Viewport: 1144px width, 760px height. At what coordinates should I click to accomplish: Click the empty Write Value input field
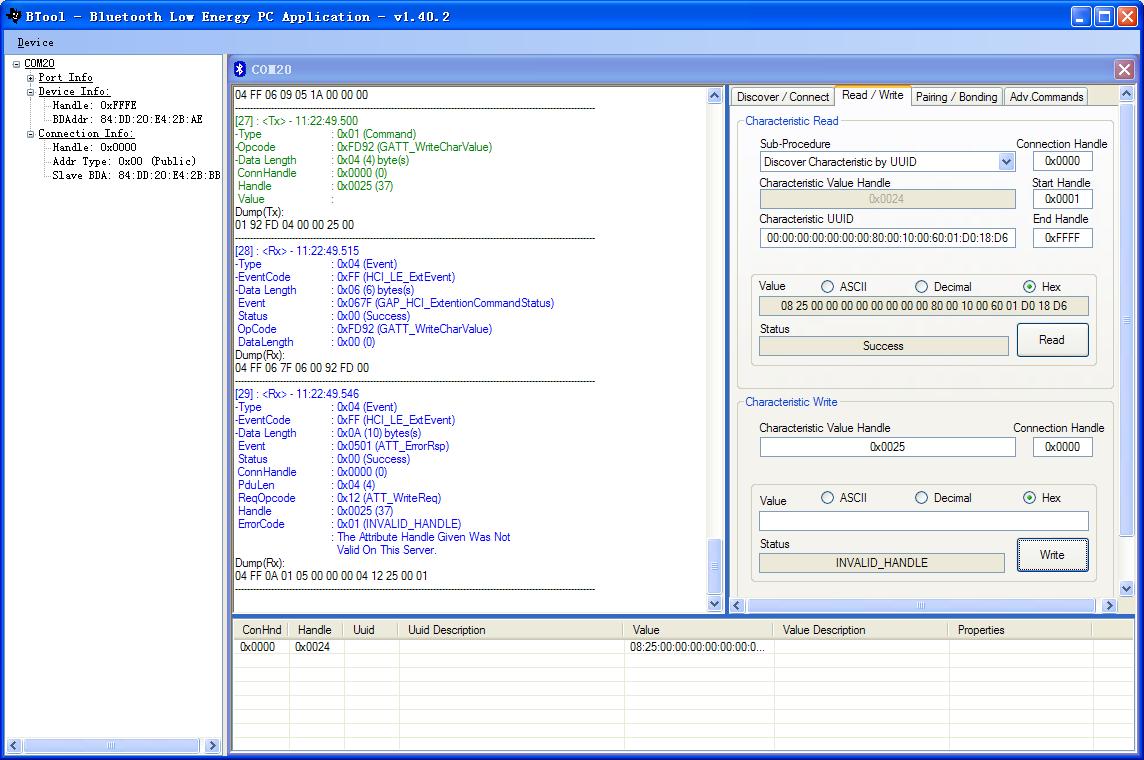coord(924,521)
